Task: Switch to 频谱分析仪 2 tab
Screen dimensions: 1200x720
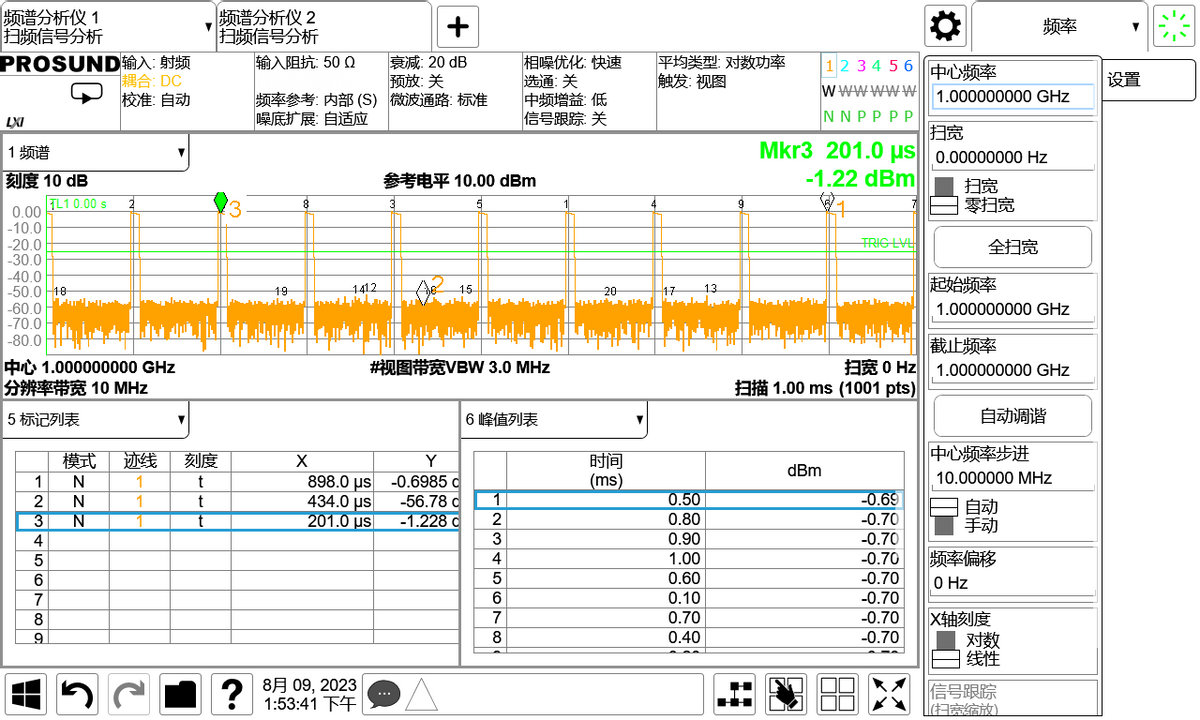Action: (x=323, y=27)
